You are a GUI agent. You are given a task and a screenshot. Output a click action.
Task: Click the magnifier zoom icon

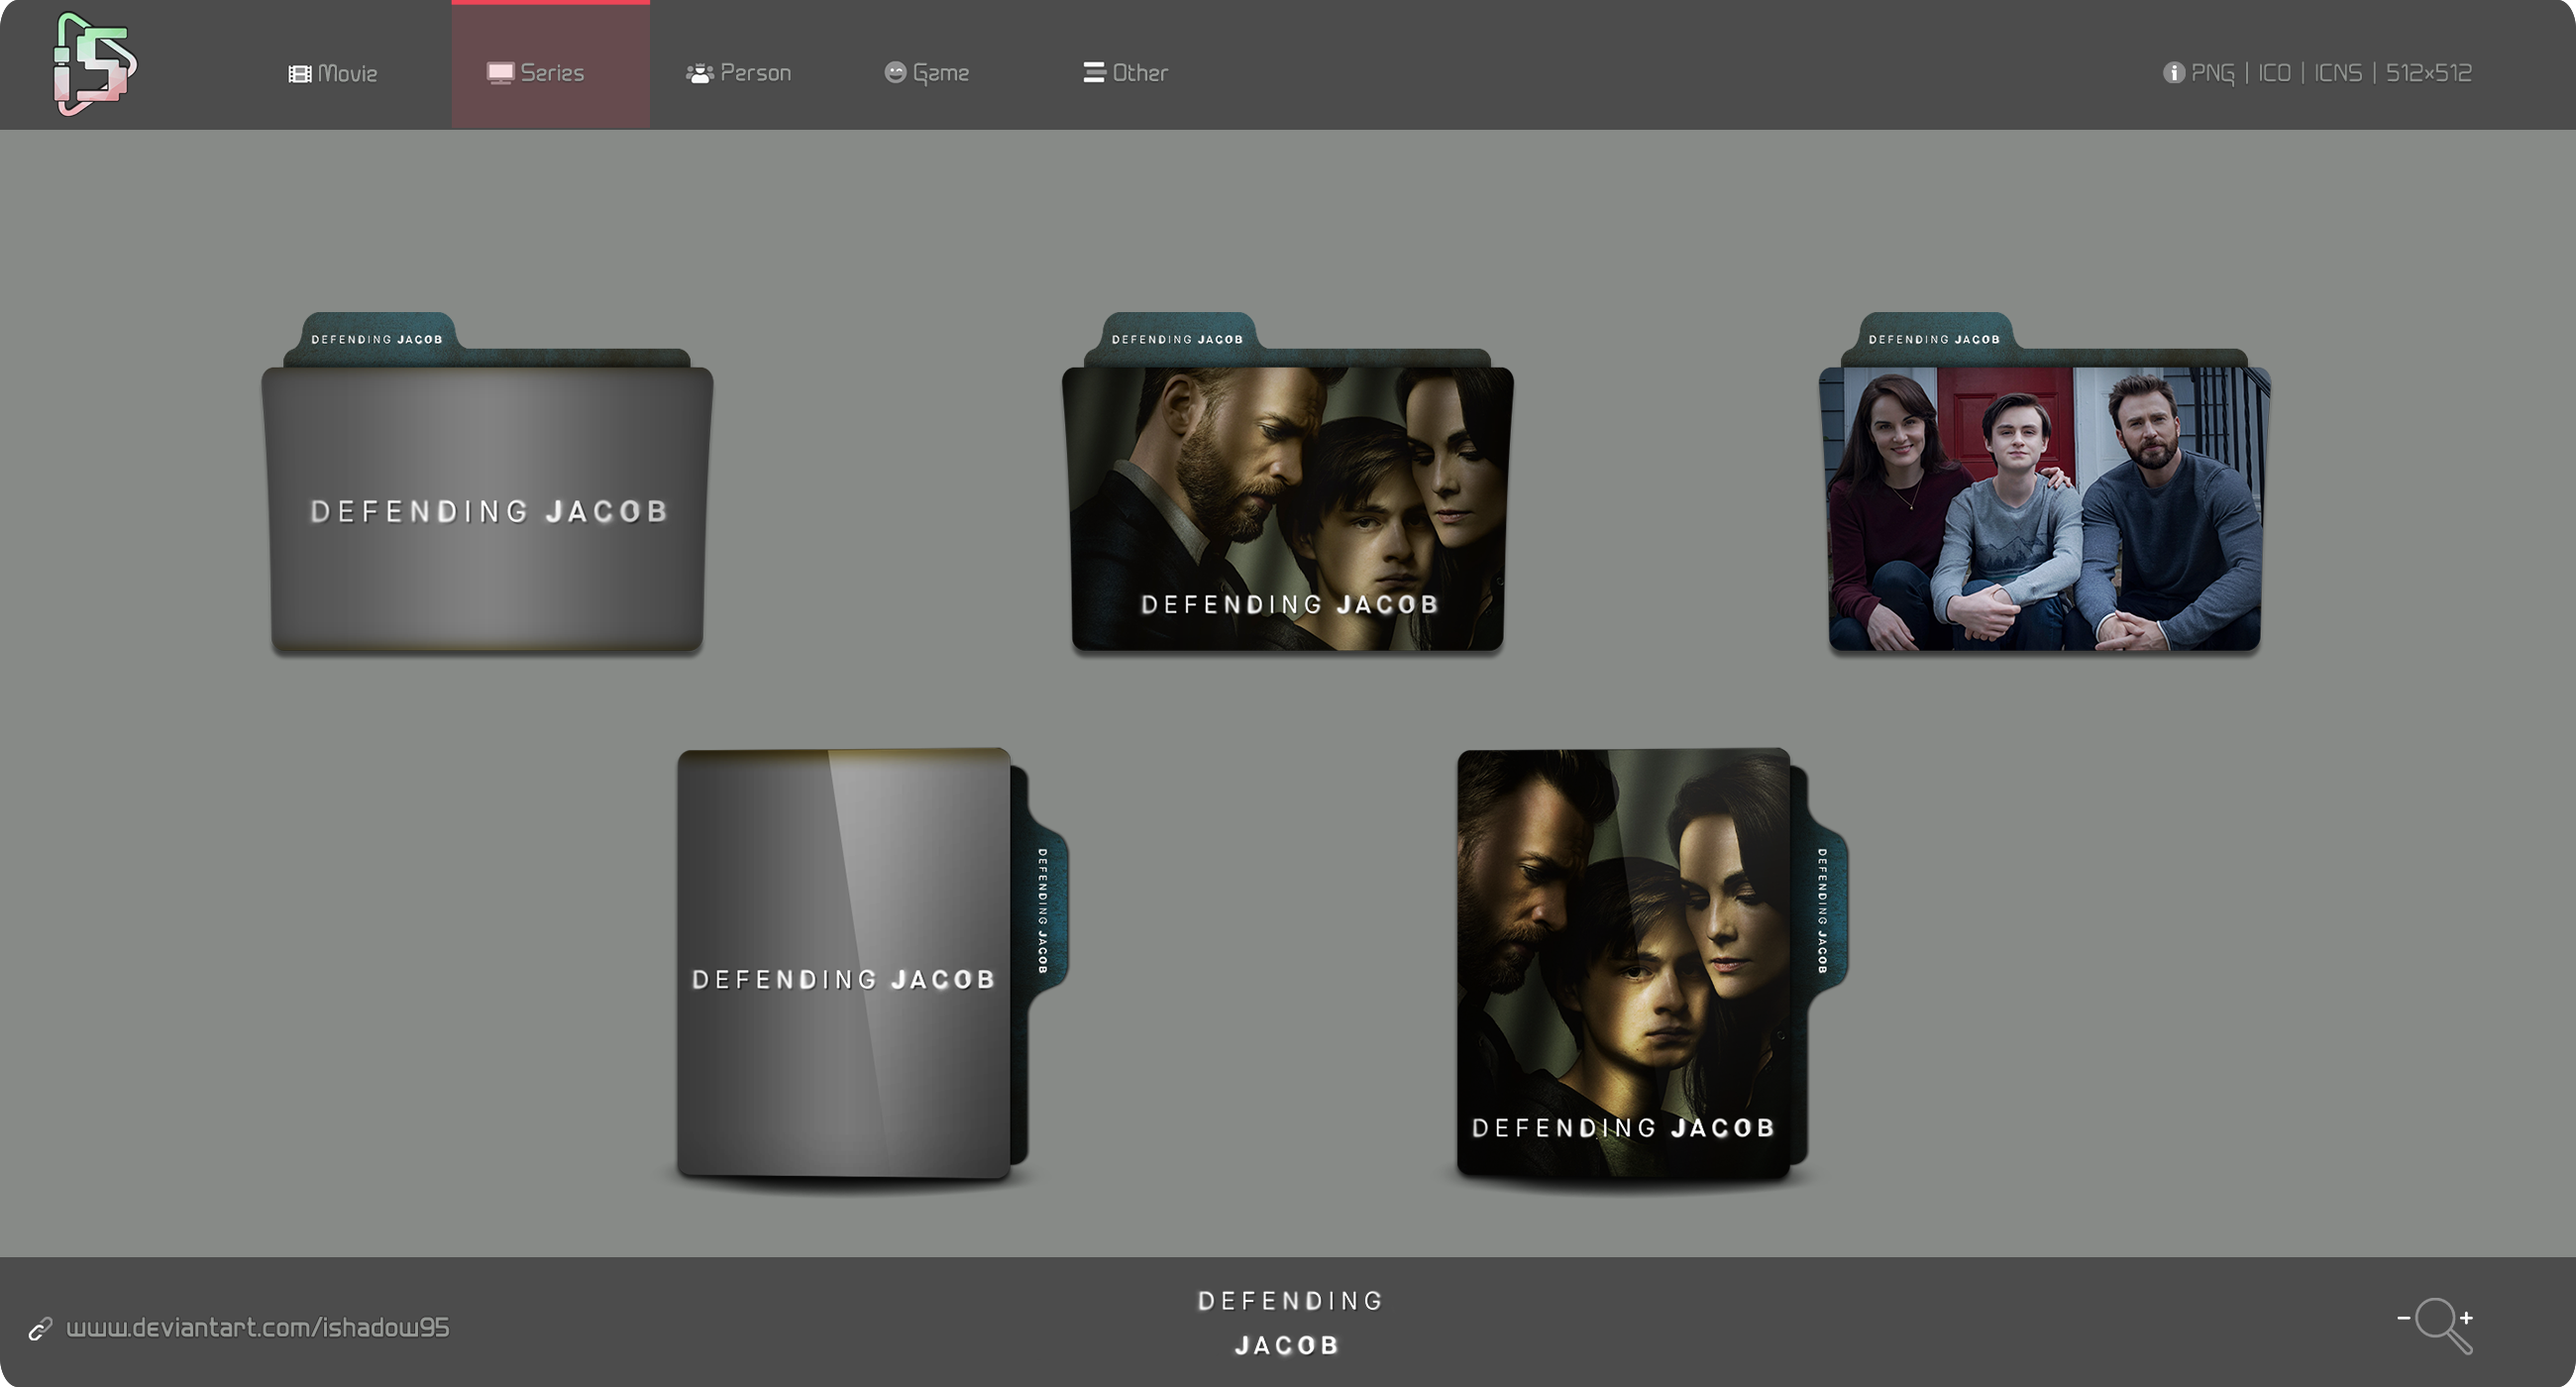click(2436, 1325)
